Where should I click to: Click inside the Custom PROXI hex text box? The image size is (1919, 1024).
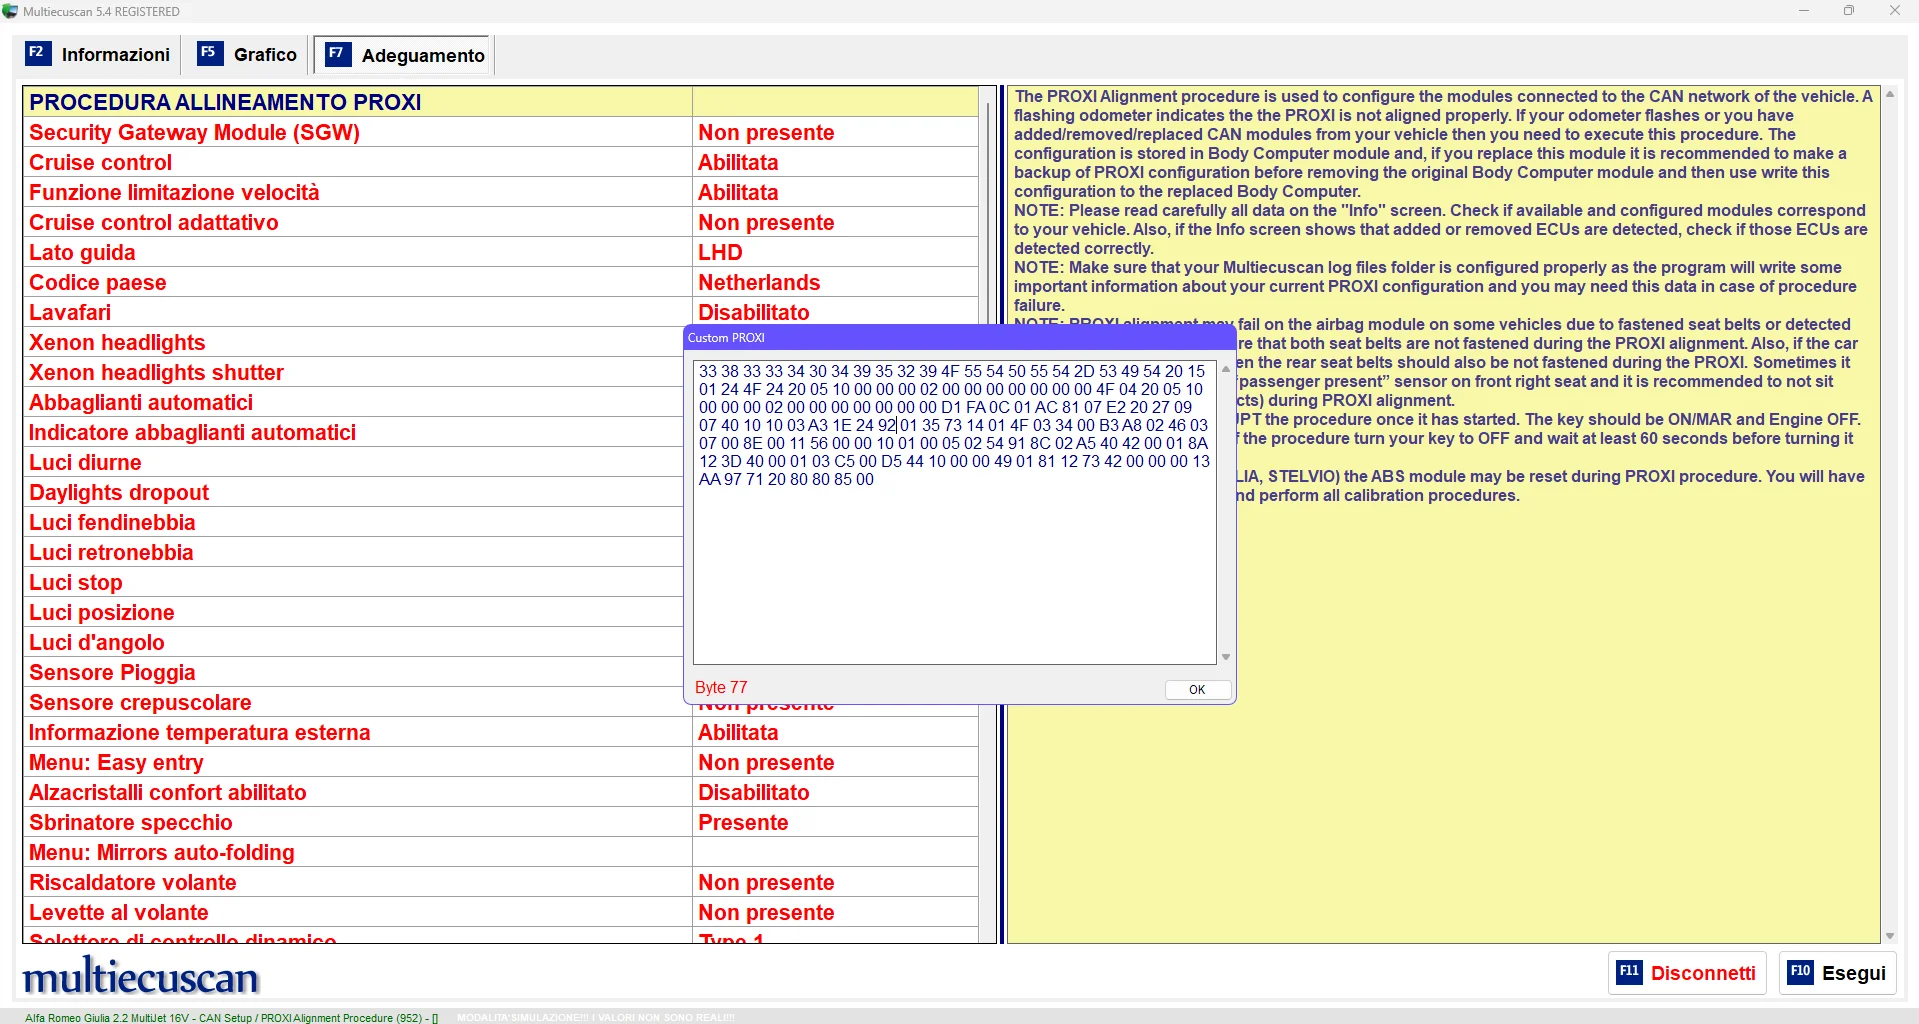(x=955, y=512)
